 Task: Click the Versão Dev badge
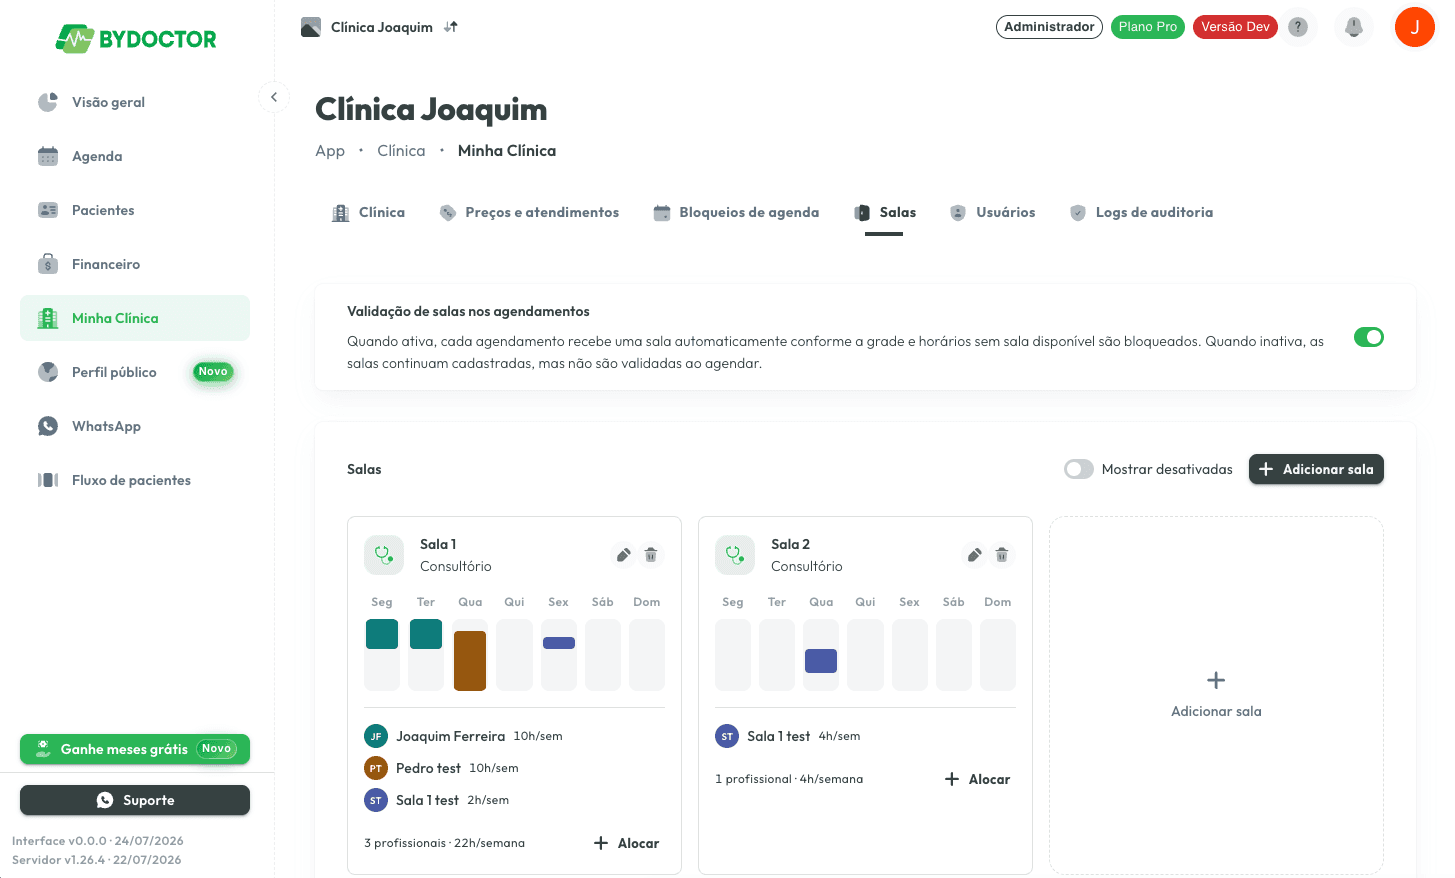click(1235, 27)
